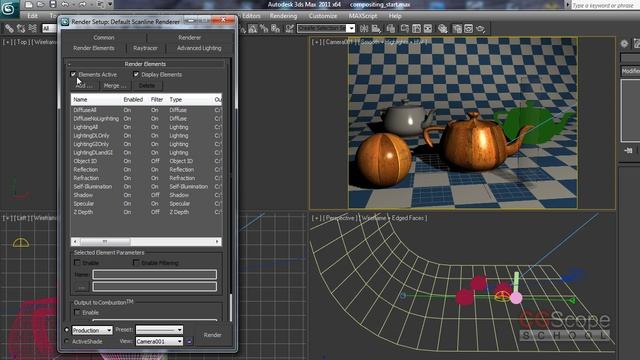The width and height of the screenshot is (640, 360).
Task: Open the MAXScript menu
Action: (x=363, y=16)
